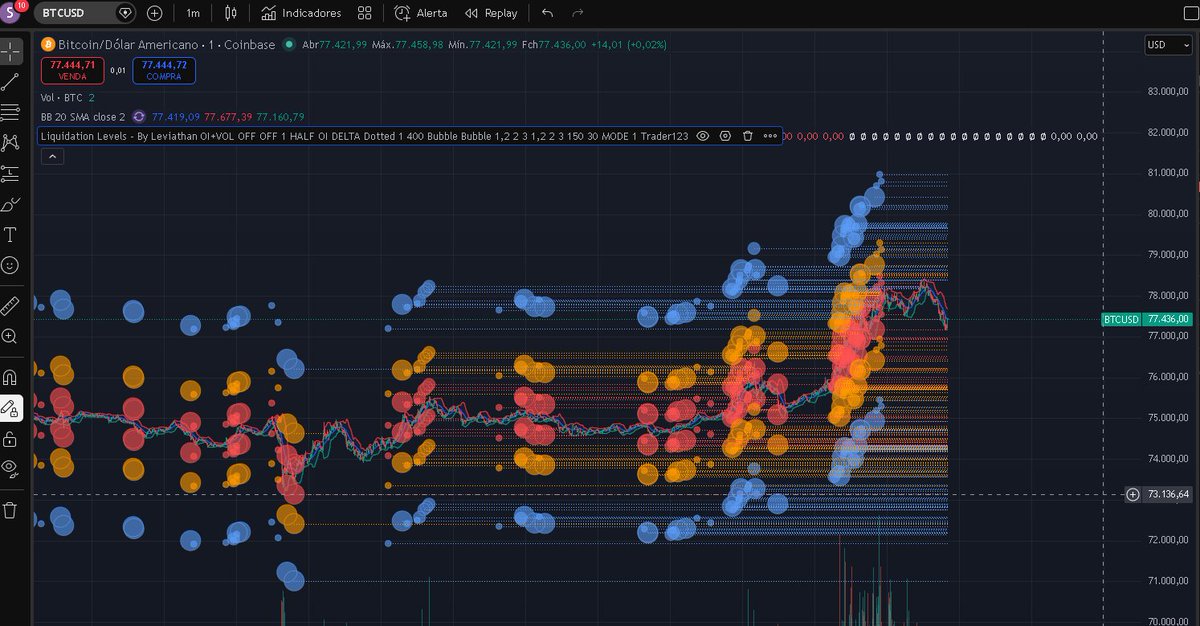
Task: Open the USD currency dropdown
Action: [x=1168, y=44]
